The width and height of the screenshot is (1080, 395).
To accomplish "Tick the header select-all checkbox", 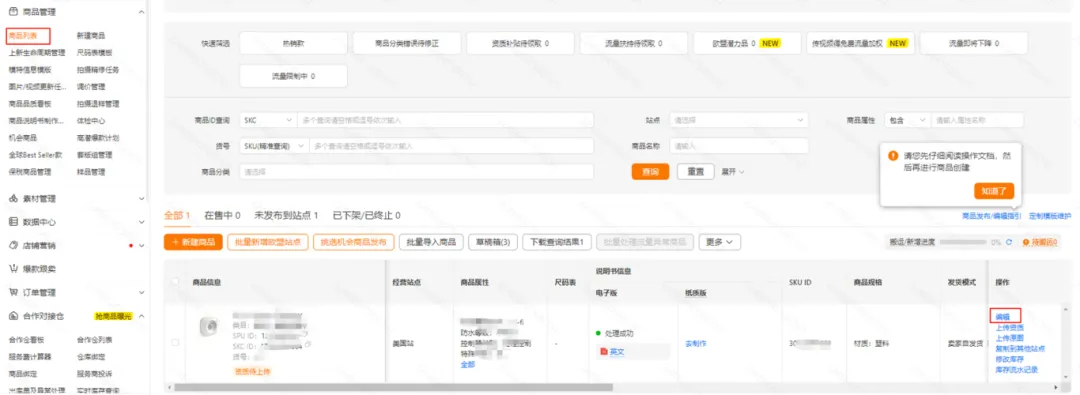I will pos(176,281).
